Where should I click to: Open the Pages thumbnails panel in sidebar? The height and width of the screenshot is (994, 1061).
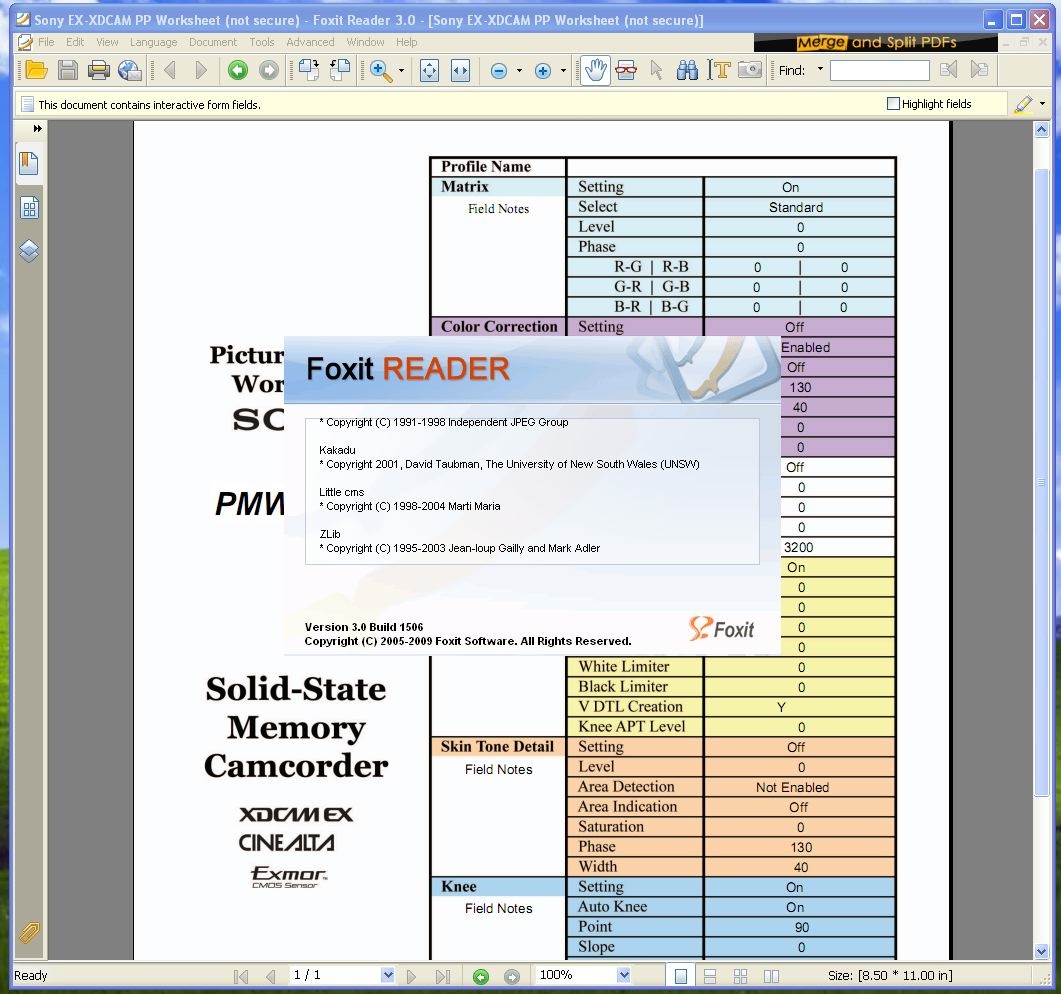(29, 208)
